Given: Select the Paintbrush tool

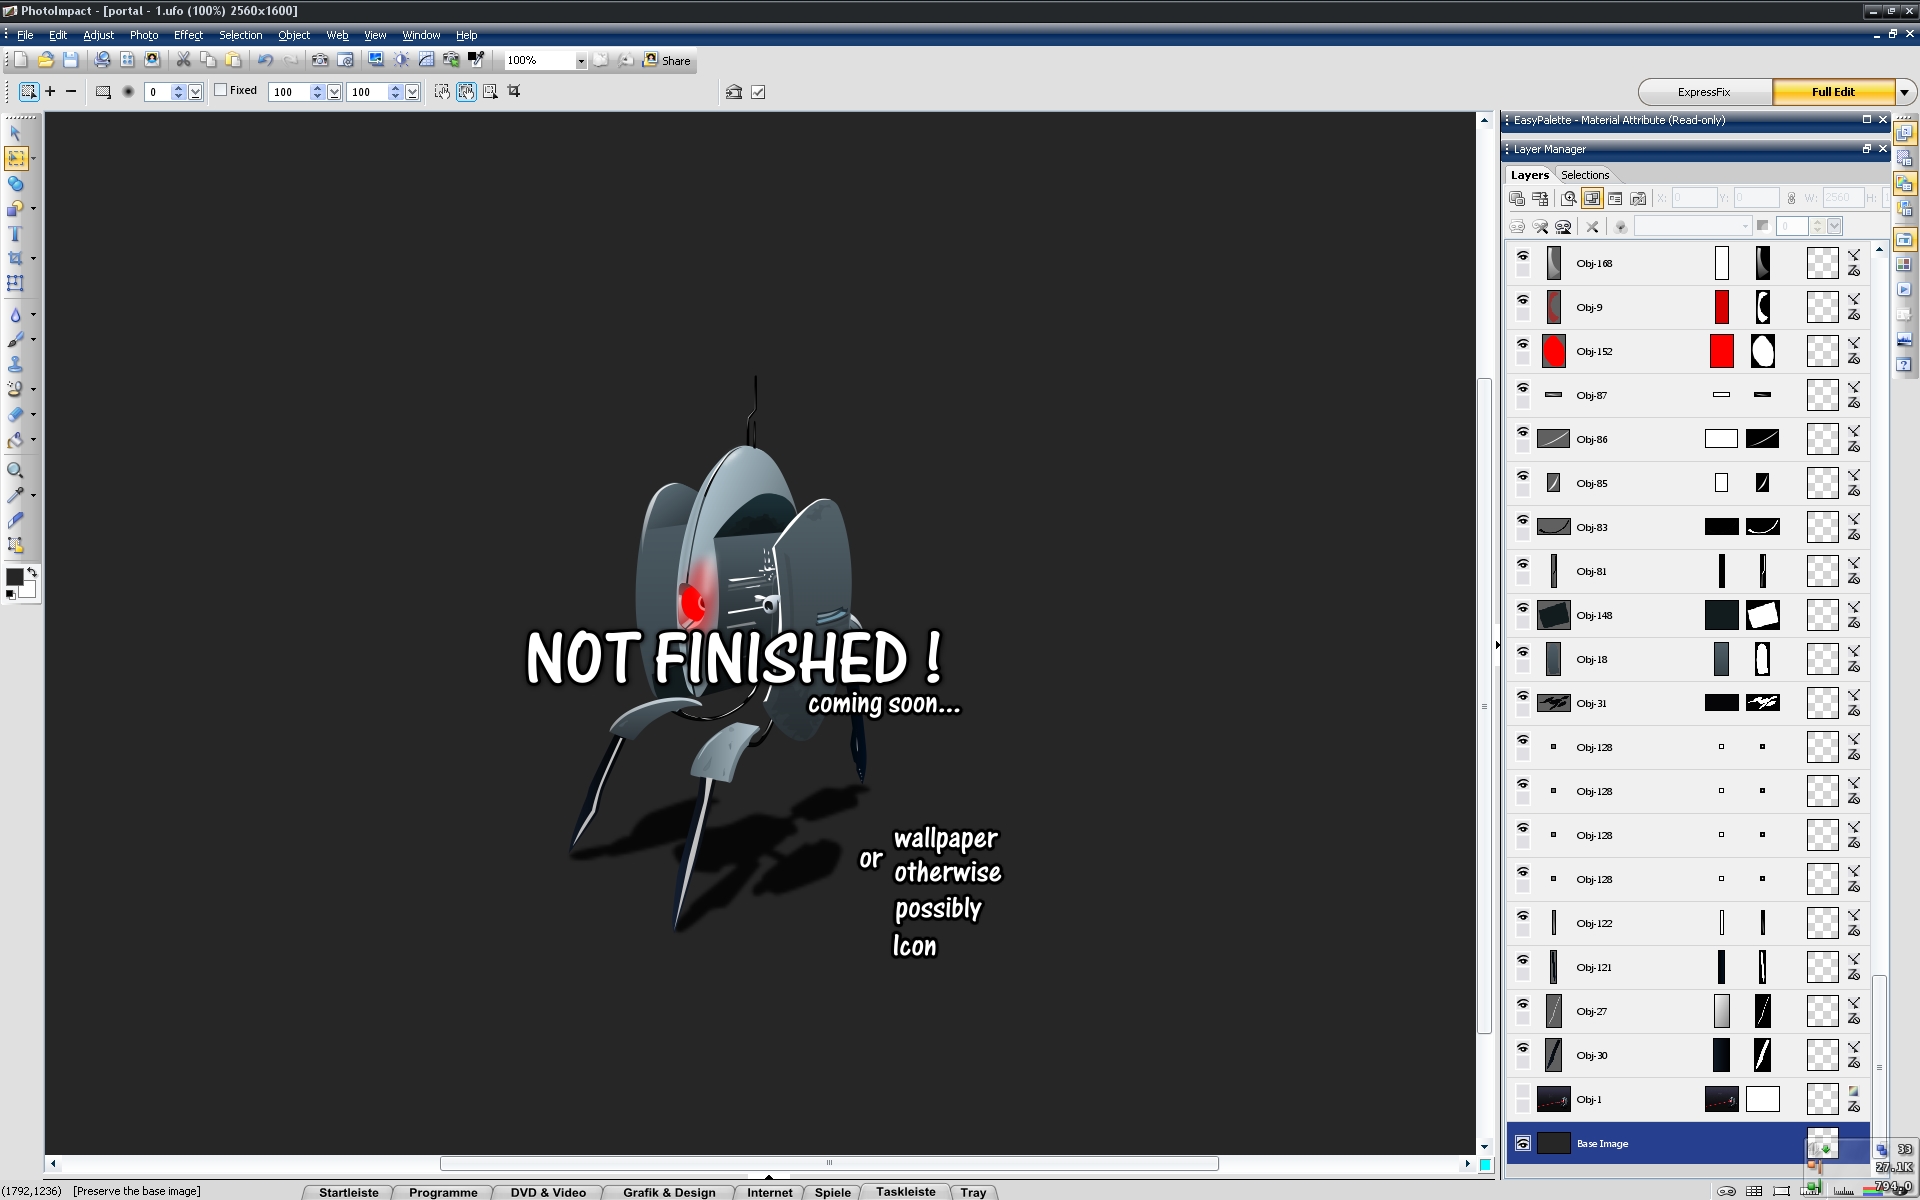Looking at the screenshot, I should [x=15, y=340].
